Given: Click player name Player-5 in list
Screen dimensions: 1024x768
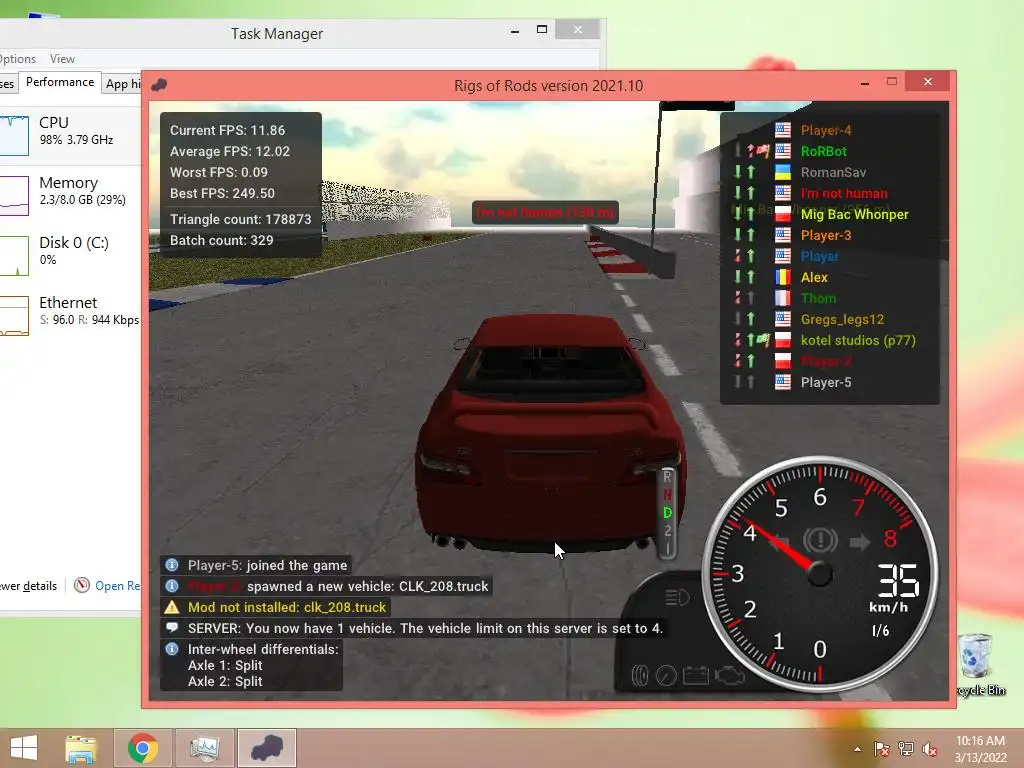Looking at the screenshot, I should [826, 383].
